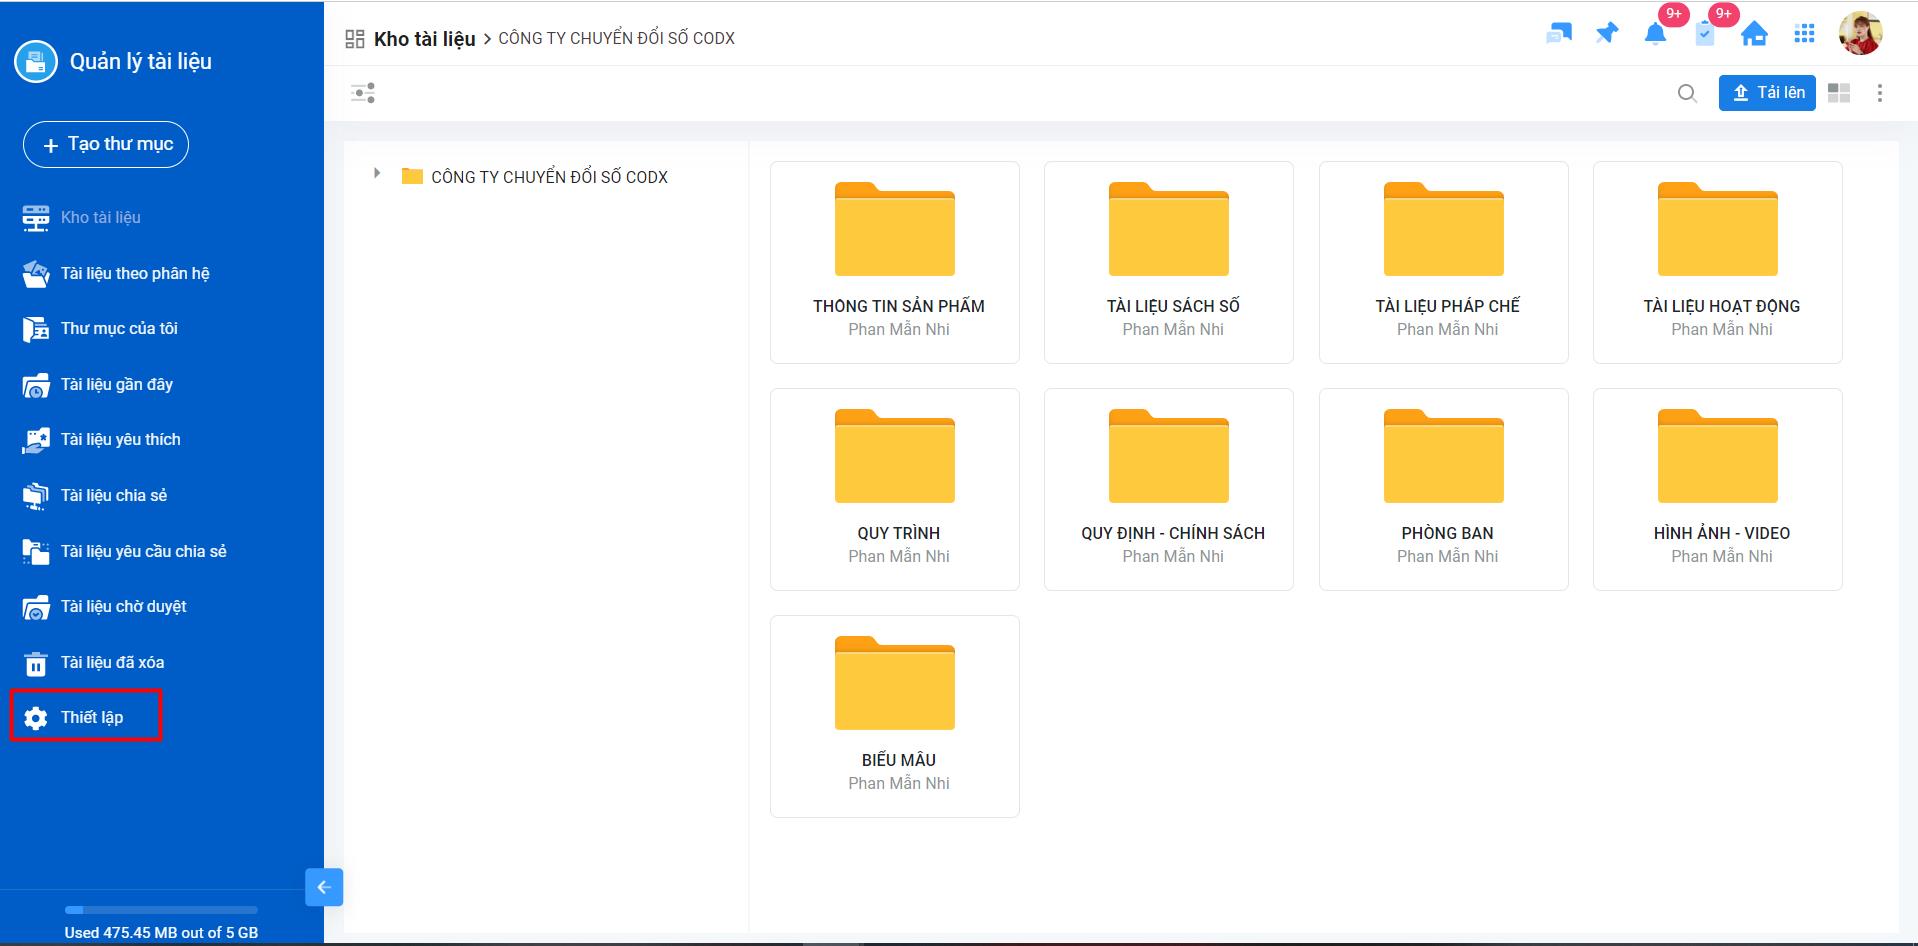
Task: Open Tài liệu đã xóa trash
Action: pyautogui.click(x=94, y=663)
